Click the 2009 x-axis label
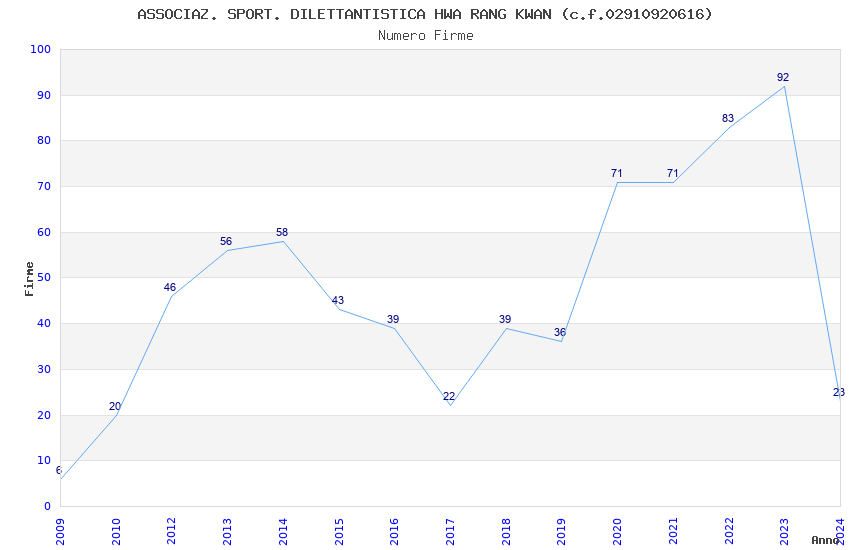Viewport: 850px width, 550px height. [x=60, y=532]
